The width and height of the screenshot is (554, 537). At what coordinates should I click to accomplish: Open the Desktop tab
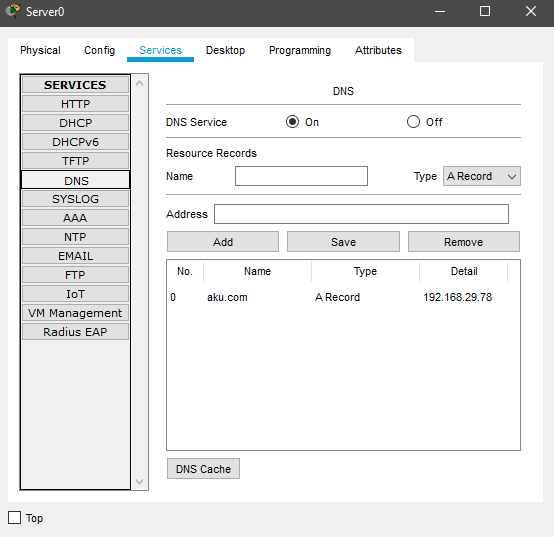(225, 50)
